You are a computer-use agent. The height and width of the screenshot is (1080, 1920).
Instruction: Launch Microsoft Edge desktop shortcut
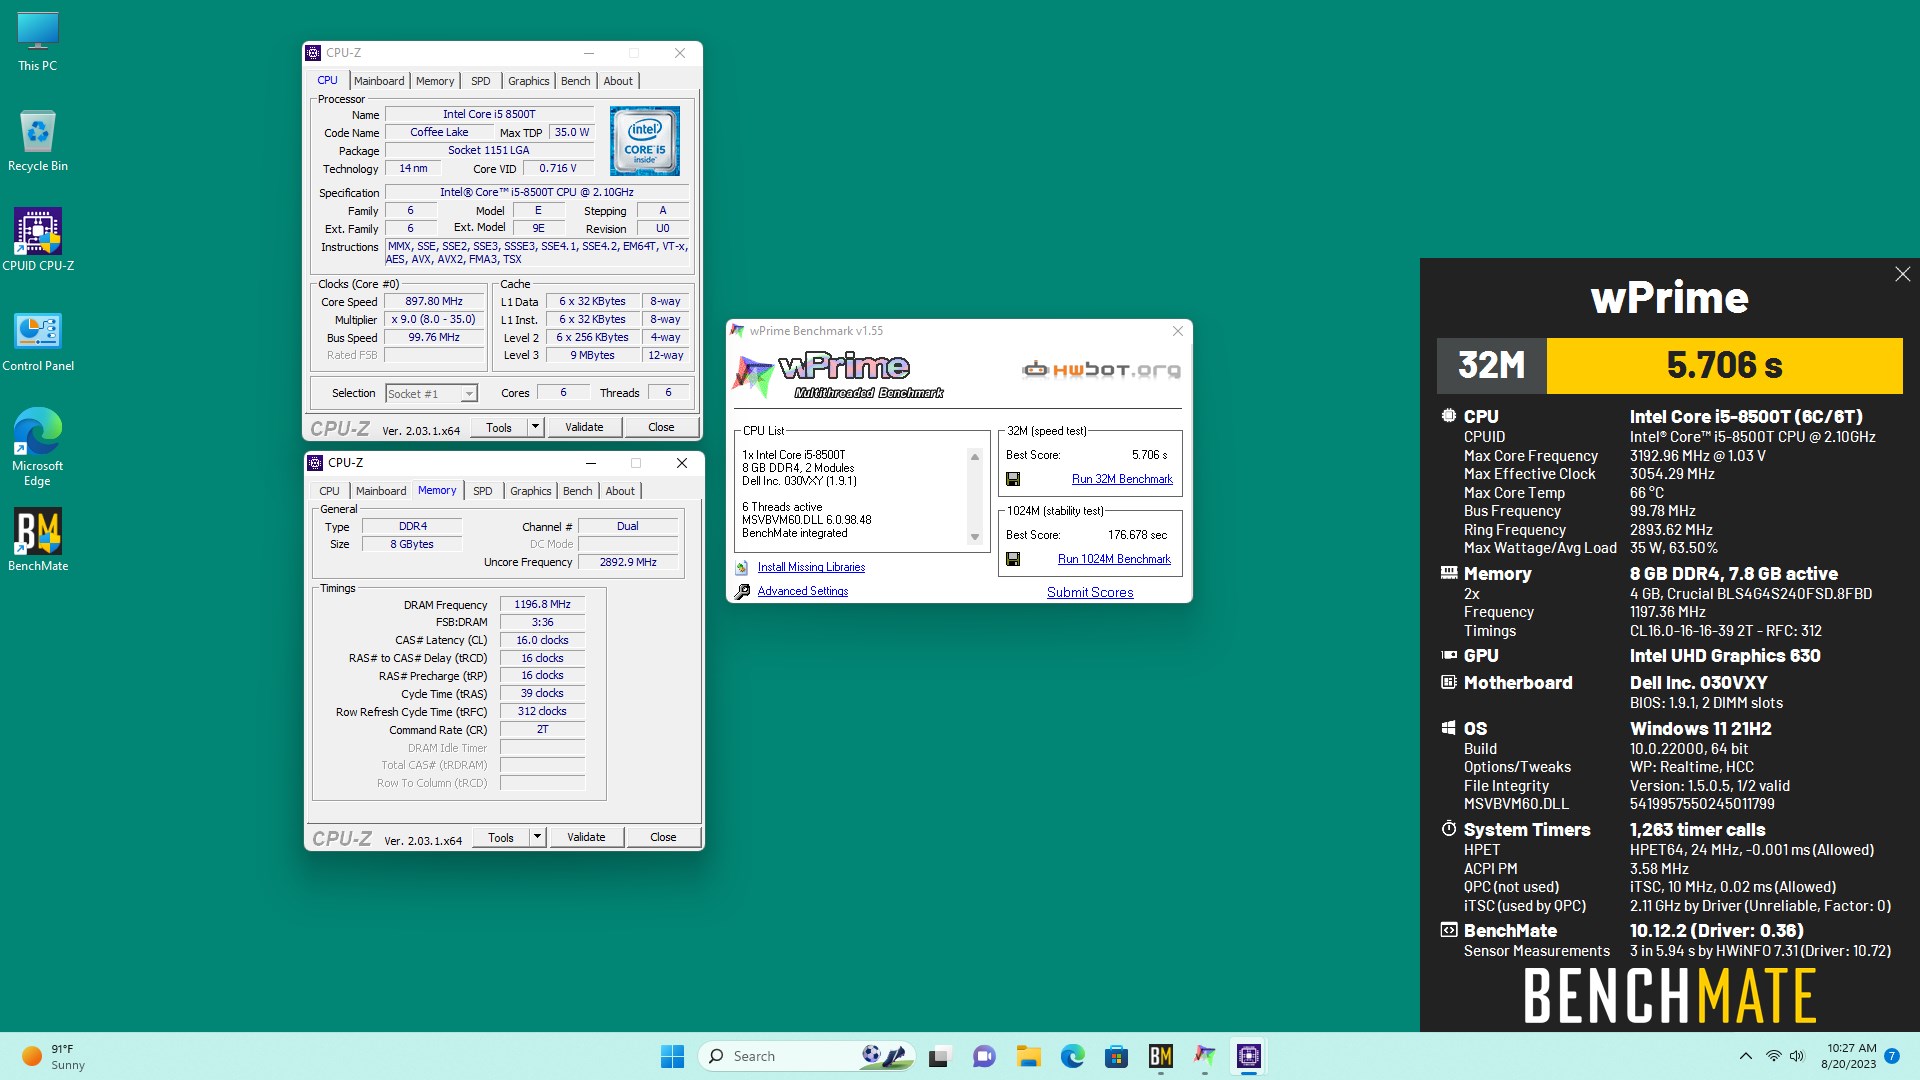pos(37,446)
